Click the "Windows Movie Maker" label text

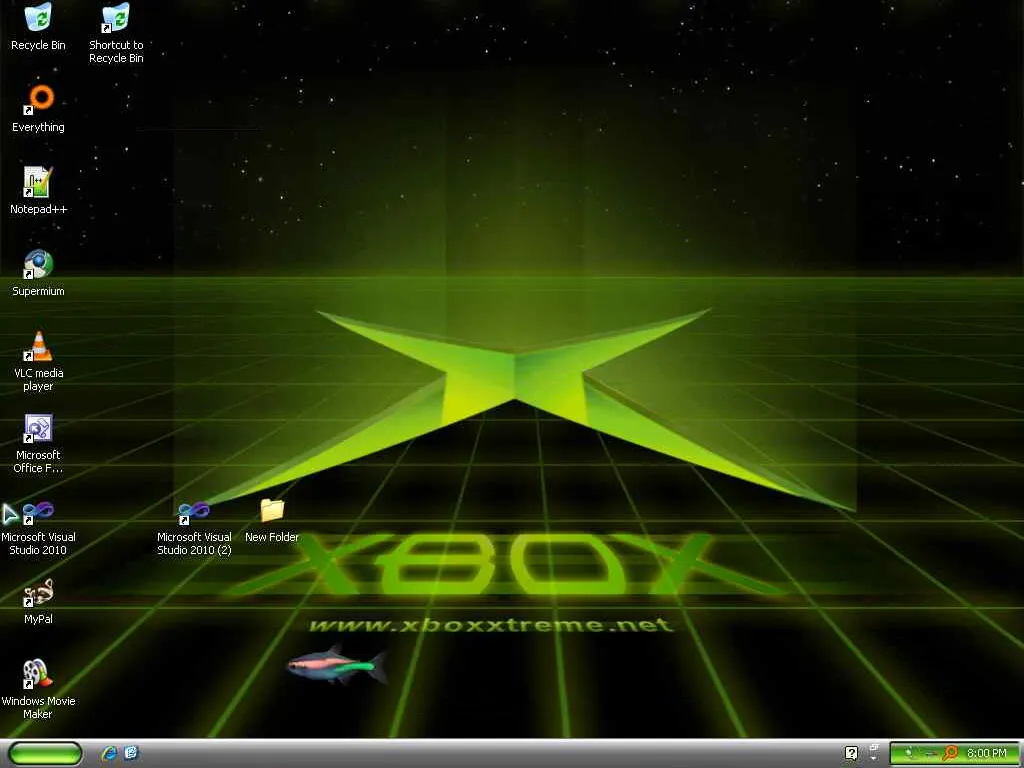click(38, 707)
